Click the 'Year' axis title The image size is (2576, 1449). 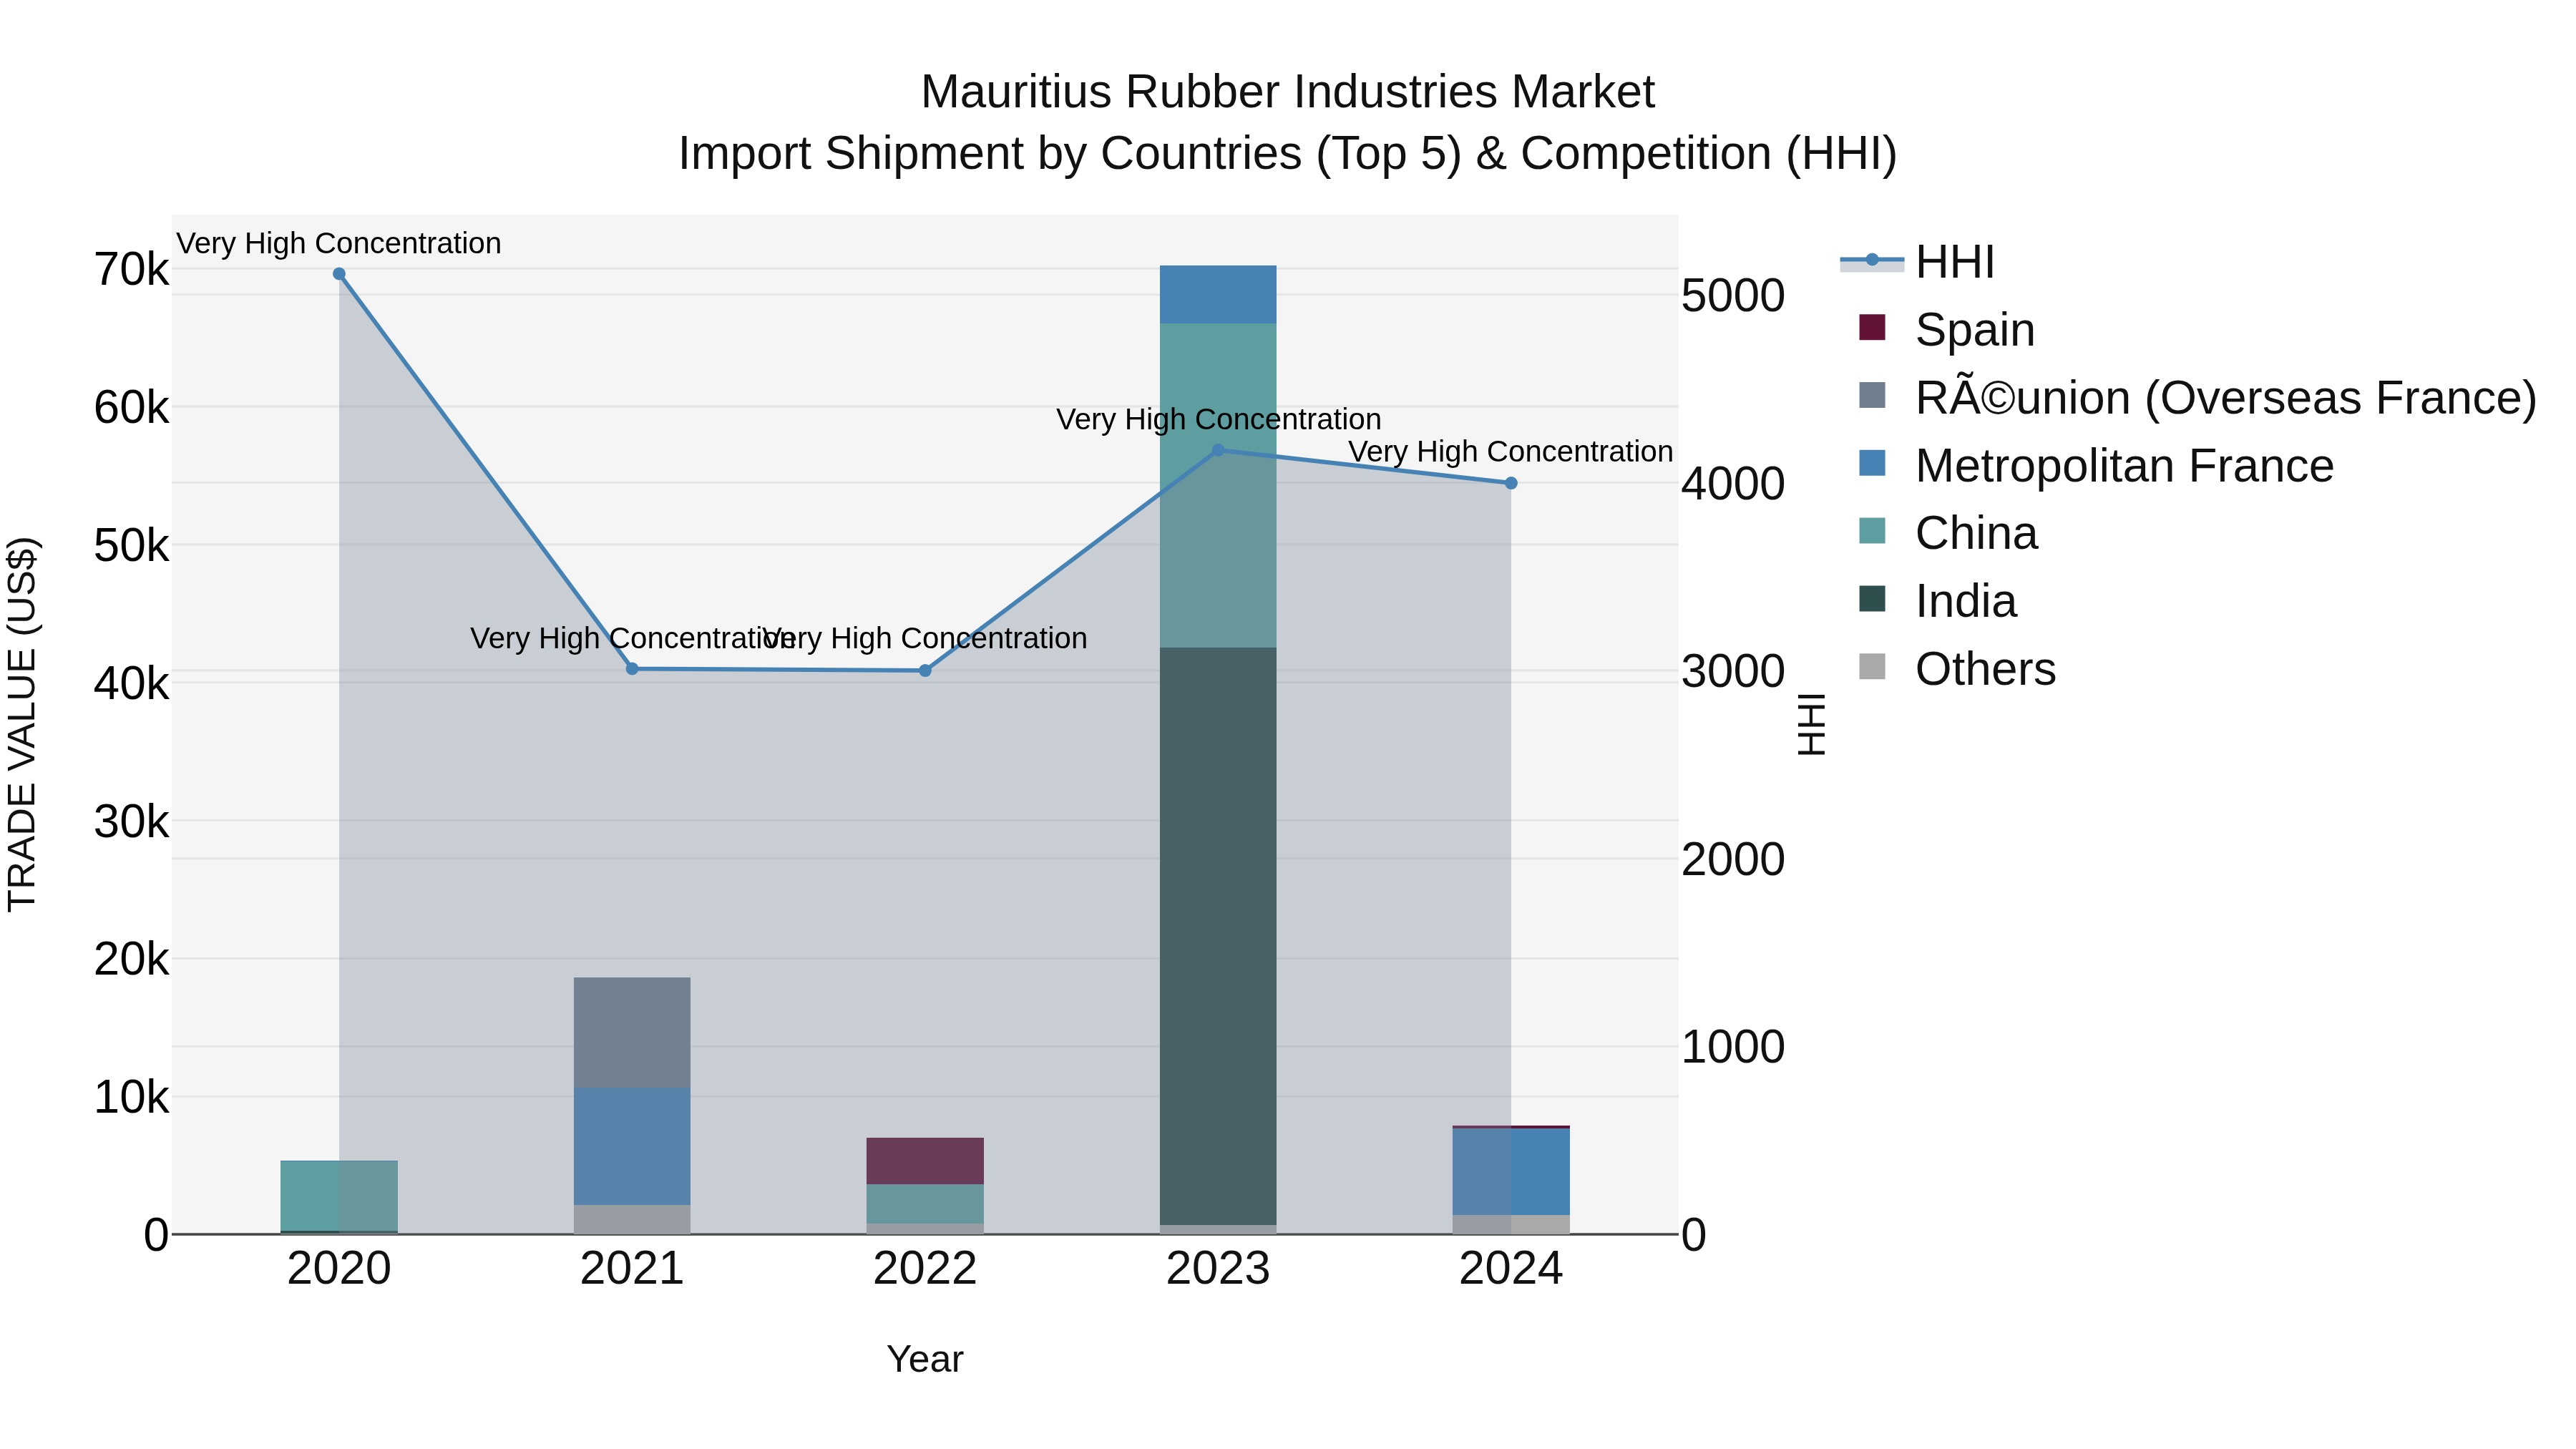pyautogui.click(x=925, y=1360)
